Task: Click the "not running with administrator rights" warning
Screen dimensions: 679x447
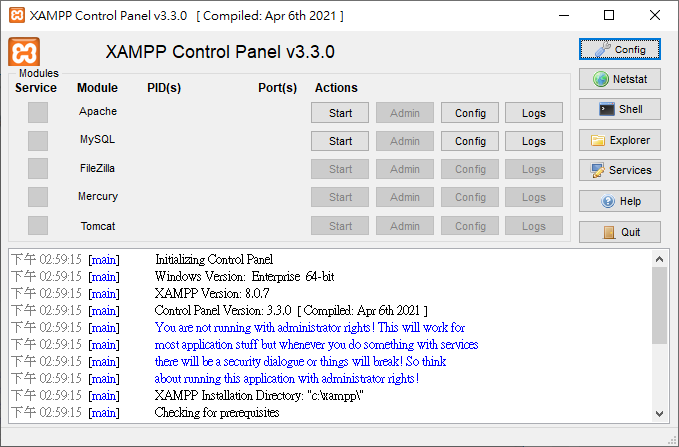Action: pyautogui.click(x=310, y=327)
